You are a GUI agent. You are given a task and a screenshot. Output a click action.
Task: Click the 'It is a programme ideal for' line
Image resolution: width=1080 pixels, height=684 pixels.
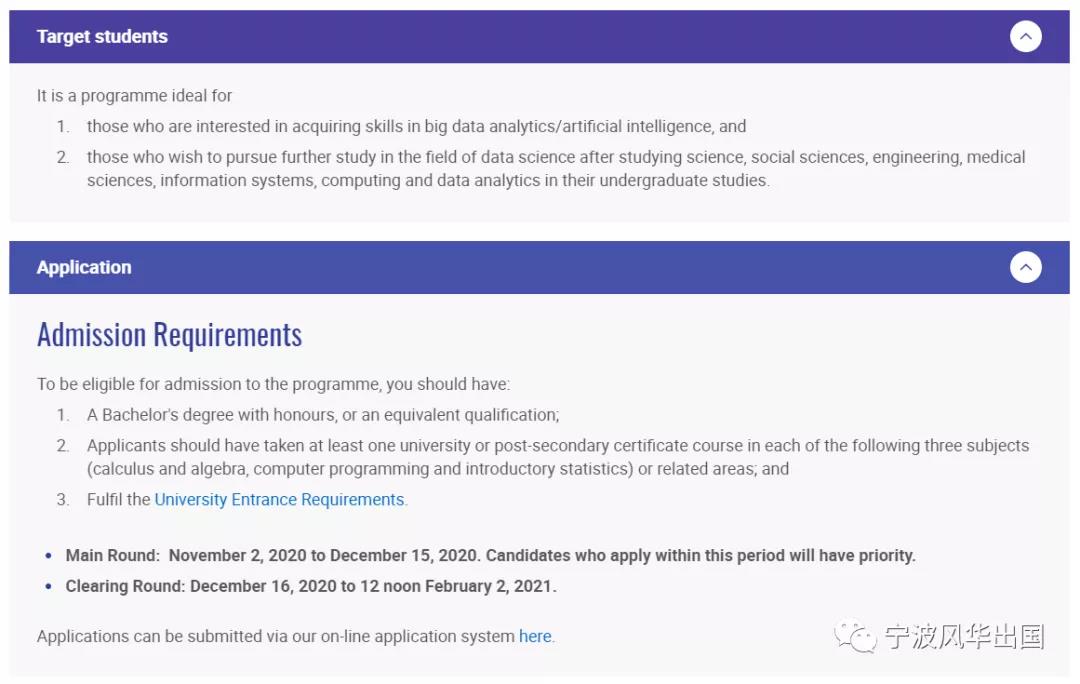click(134, 95)
